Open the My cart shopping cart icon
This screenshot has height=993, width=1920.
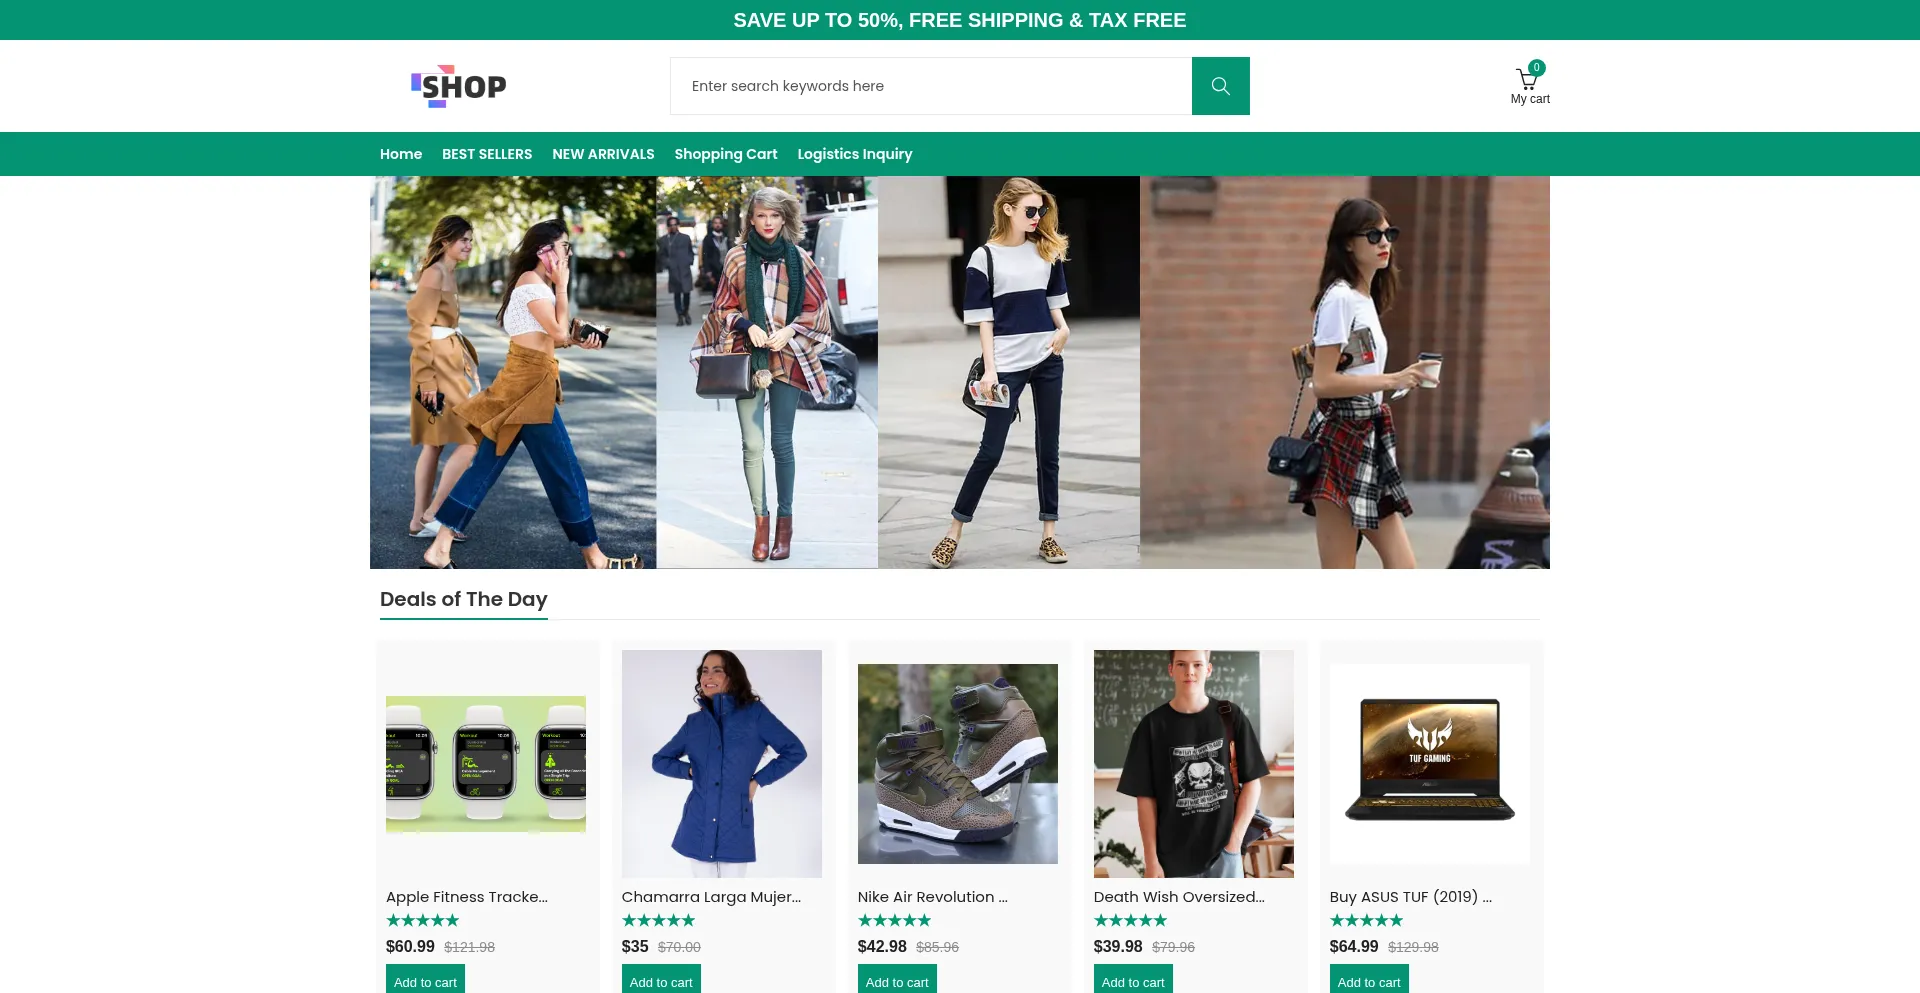coord(1527,82)
